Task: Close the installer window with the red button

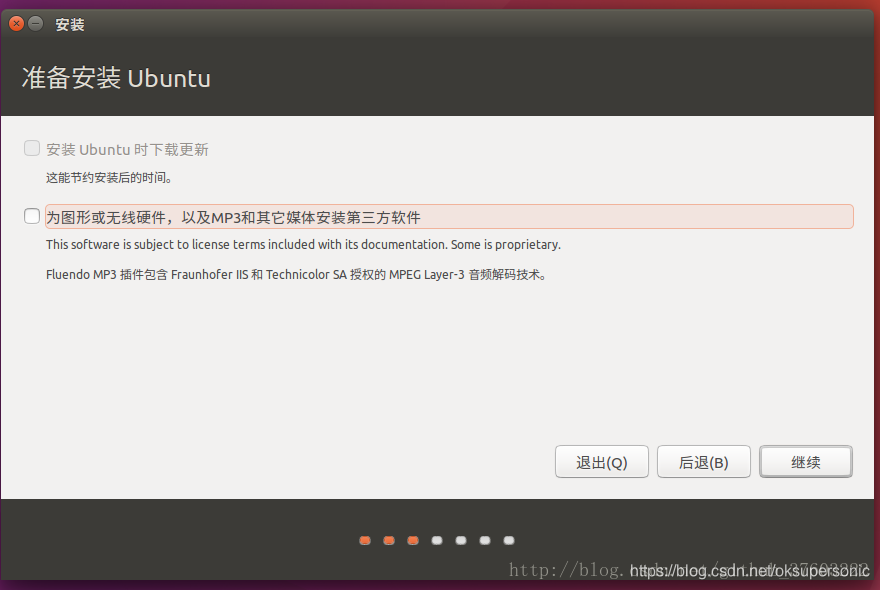Action: point(17,24)
